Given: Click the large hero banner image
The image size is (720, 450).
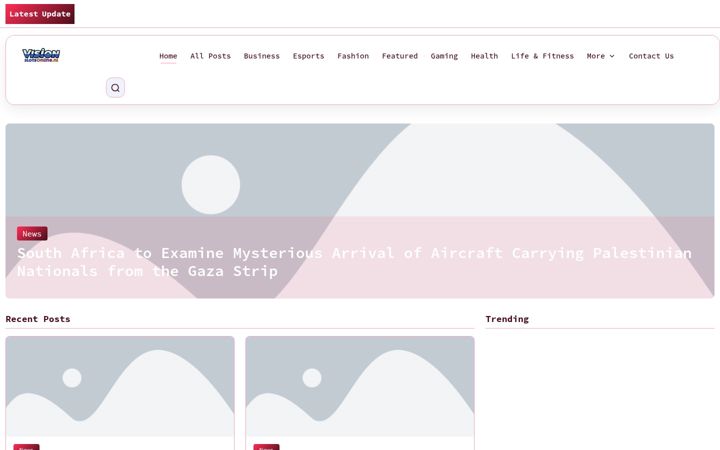Looking at the screenshot, I should click(x=360, y=211).
